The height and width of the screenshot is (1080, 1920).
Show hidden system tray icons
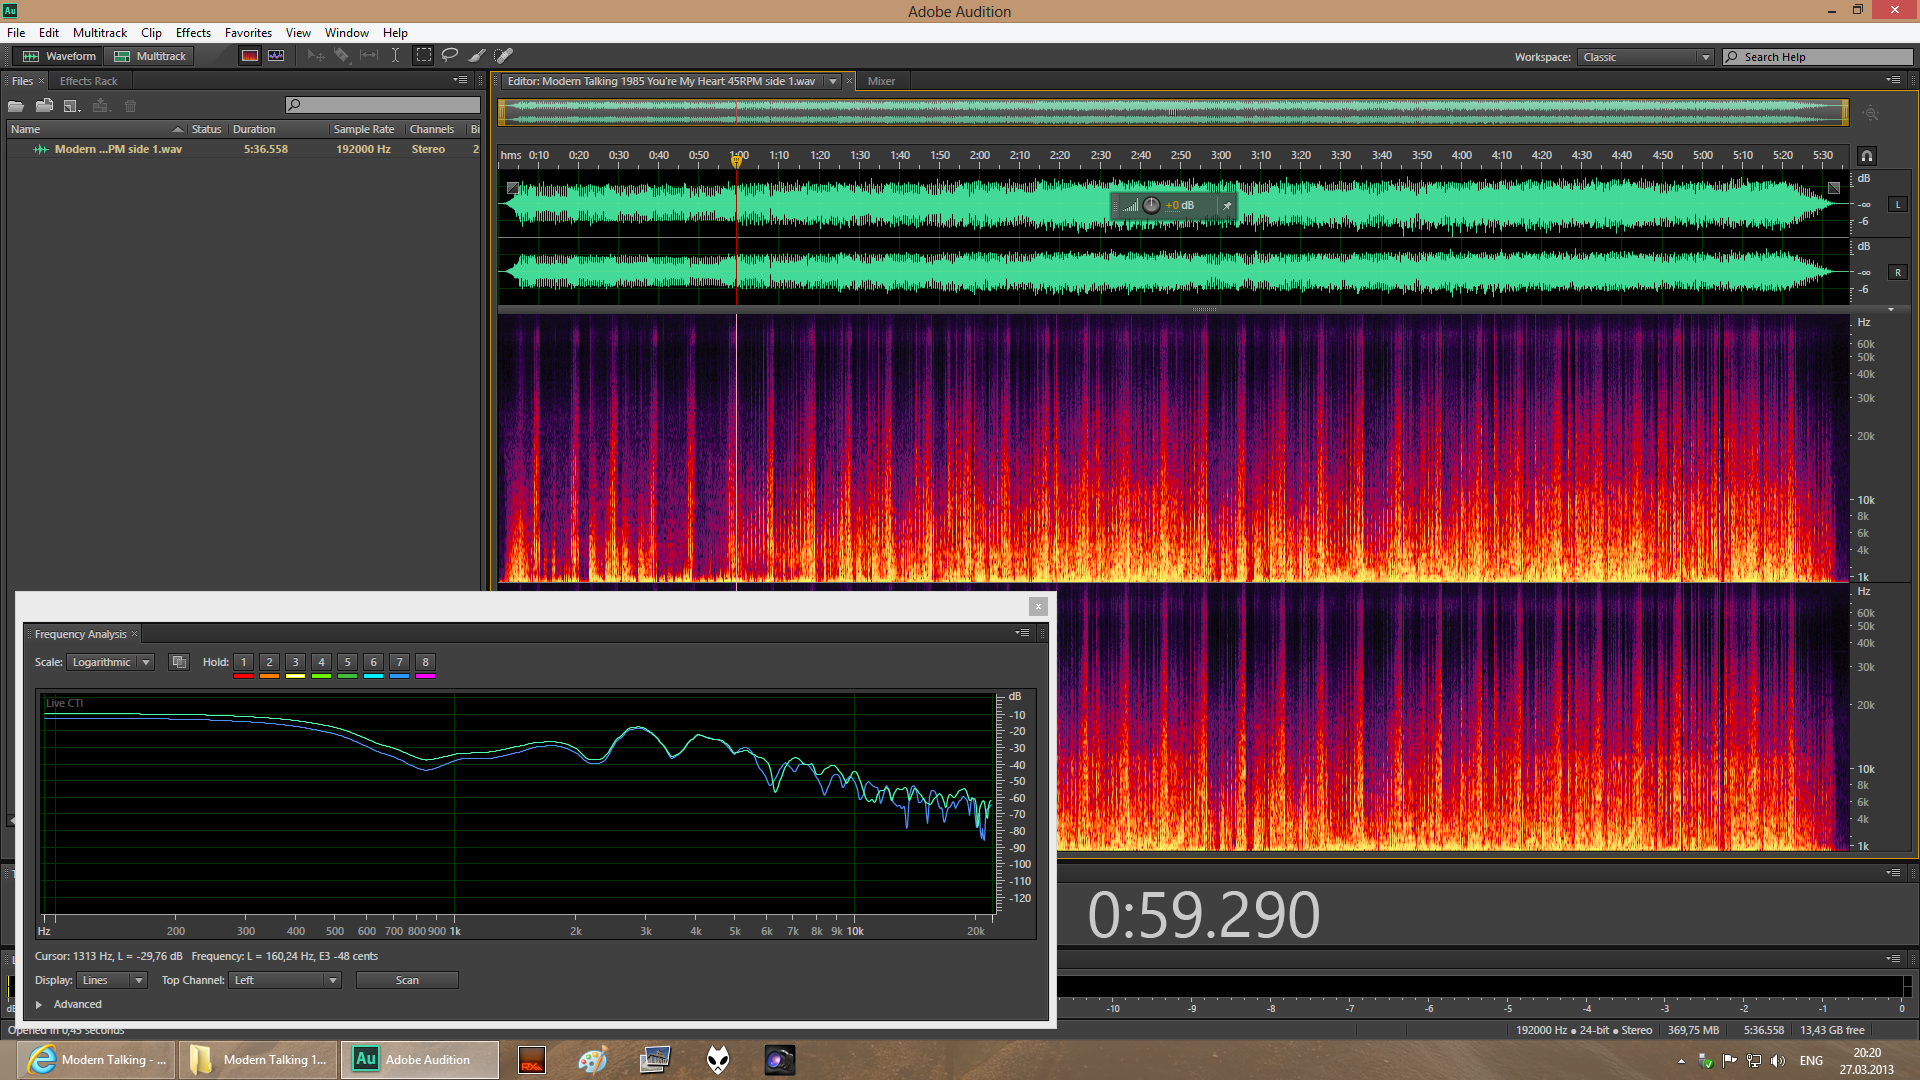[x=1681, y=1061]
